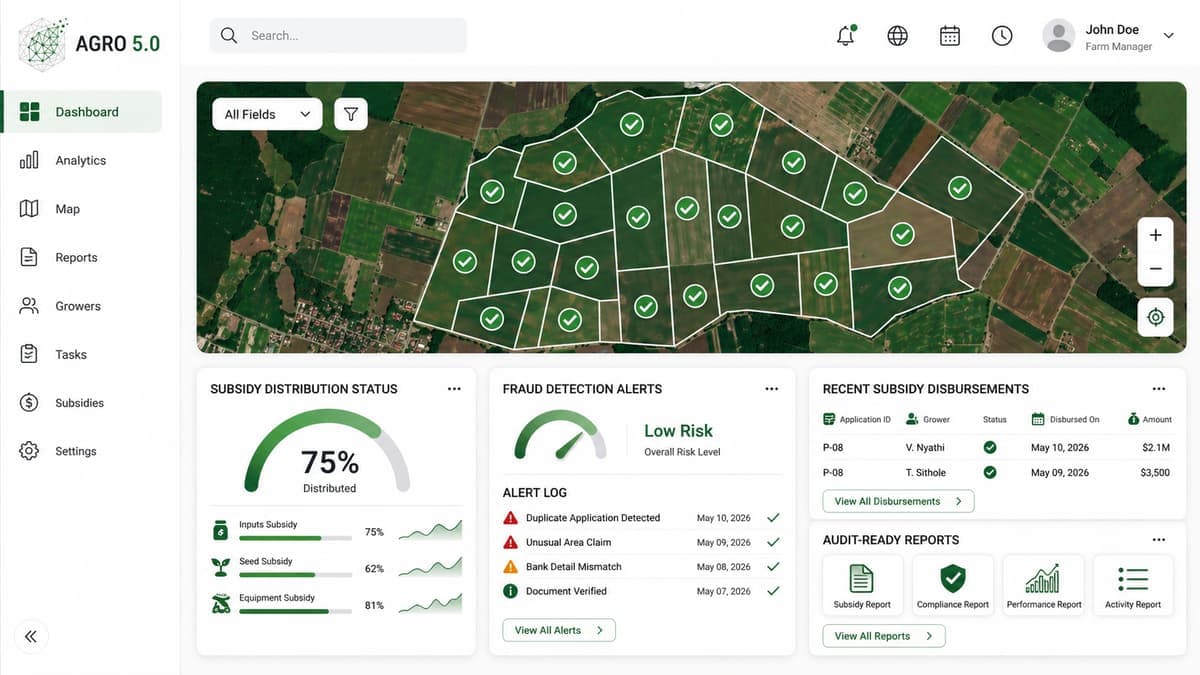Toggle checkmark for Duplicate Application Detected alert
Viewport: 1200px width, 675px height.
(773, 518)
